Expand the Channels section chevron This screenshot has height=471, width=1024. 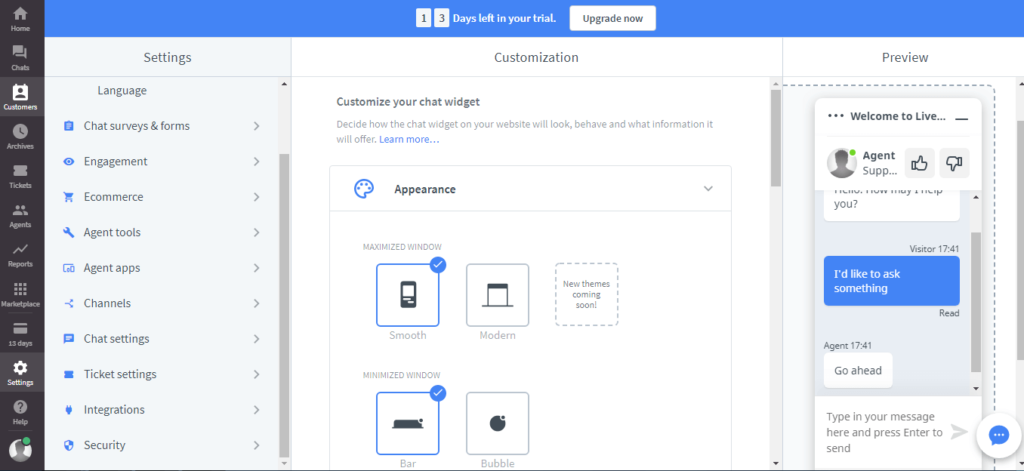pos(257,303)
